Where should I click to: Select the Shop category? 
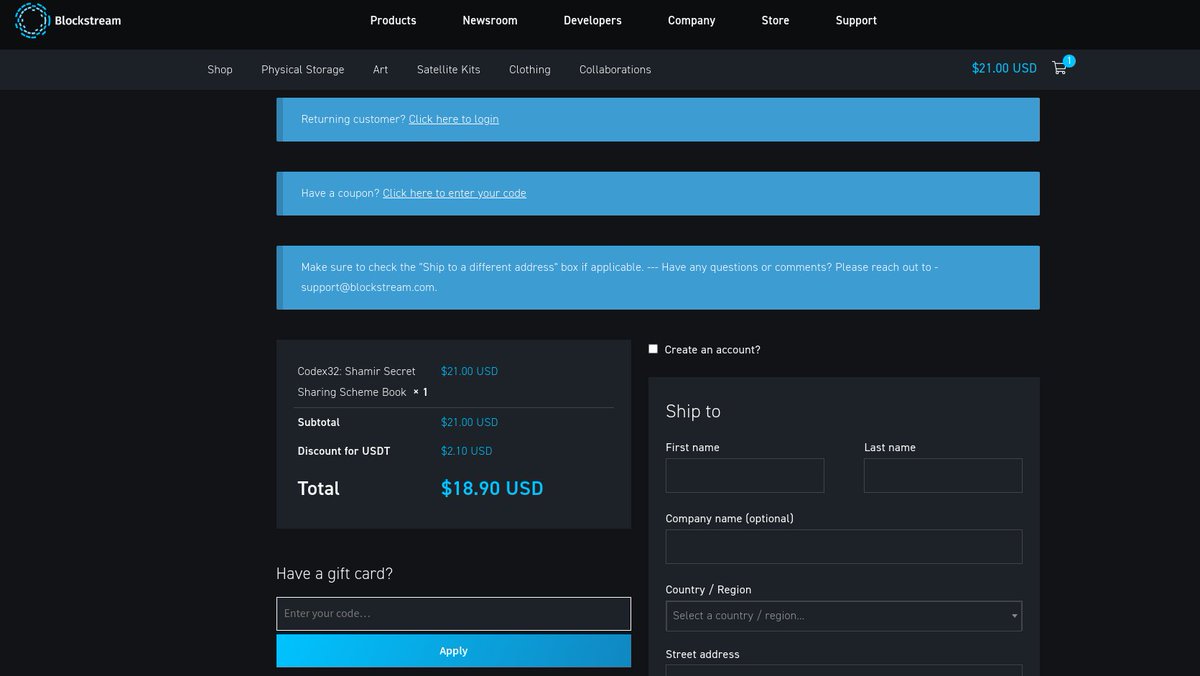click(220, 69)
